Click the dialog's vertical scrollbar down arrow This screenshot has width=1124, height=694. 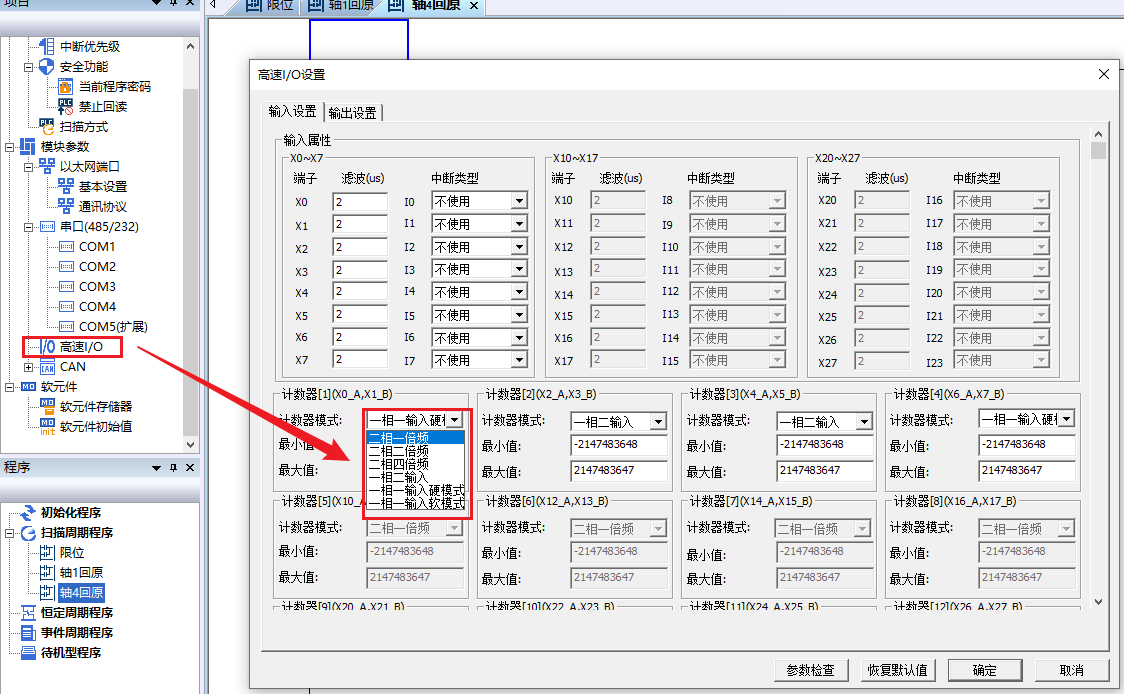coord(1099,601)
